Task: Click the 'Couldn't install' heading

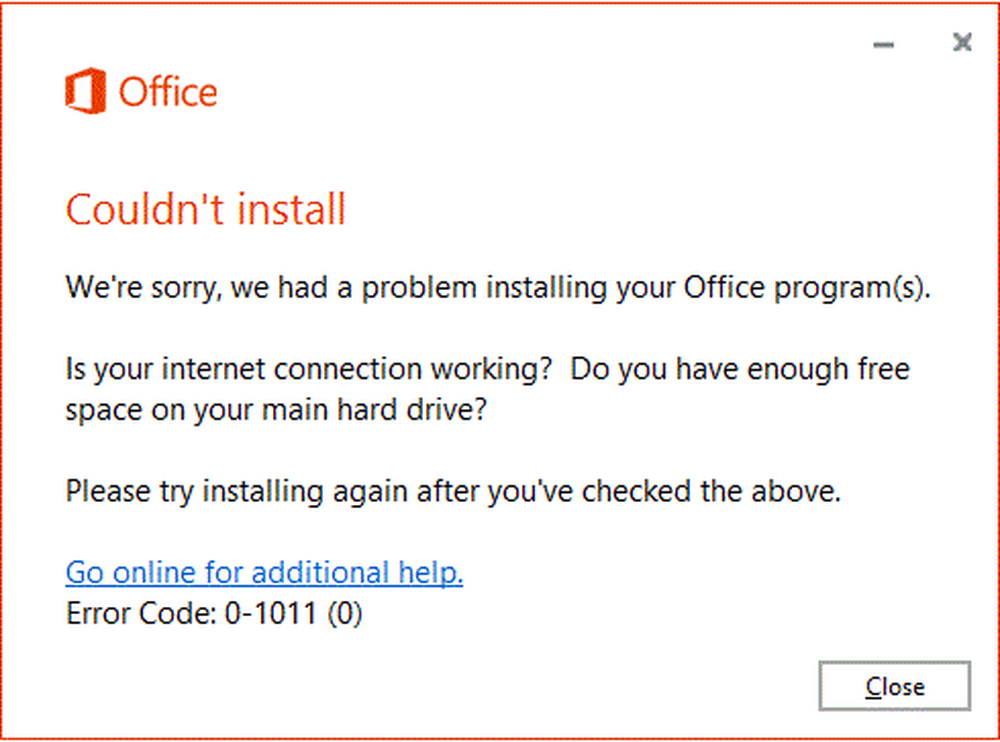Action: pos(205,209)
